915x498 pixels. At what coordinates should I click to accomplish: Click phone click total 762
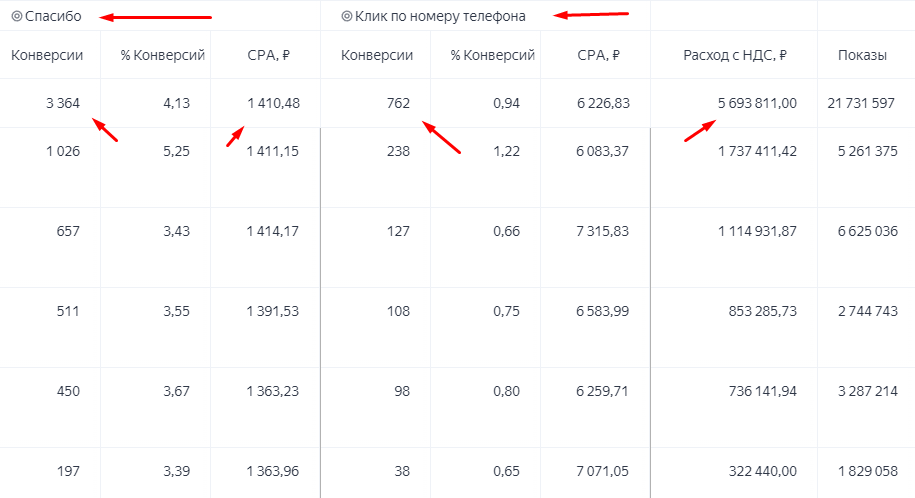pyautogui.click(x=399, y=103)
